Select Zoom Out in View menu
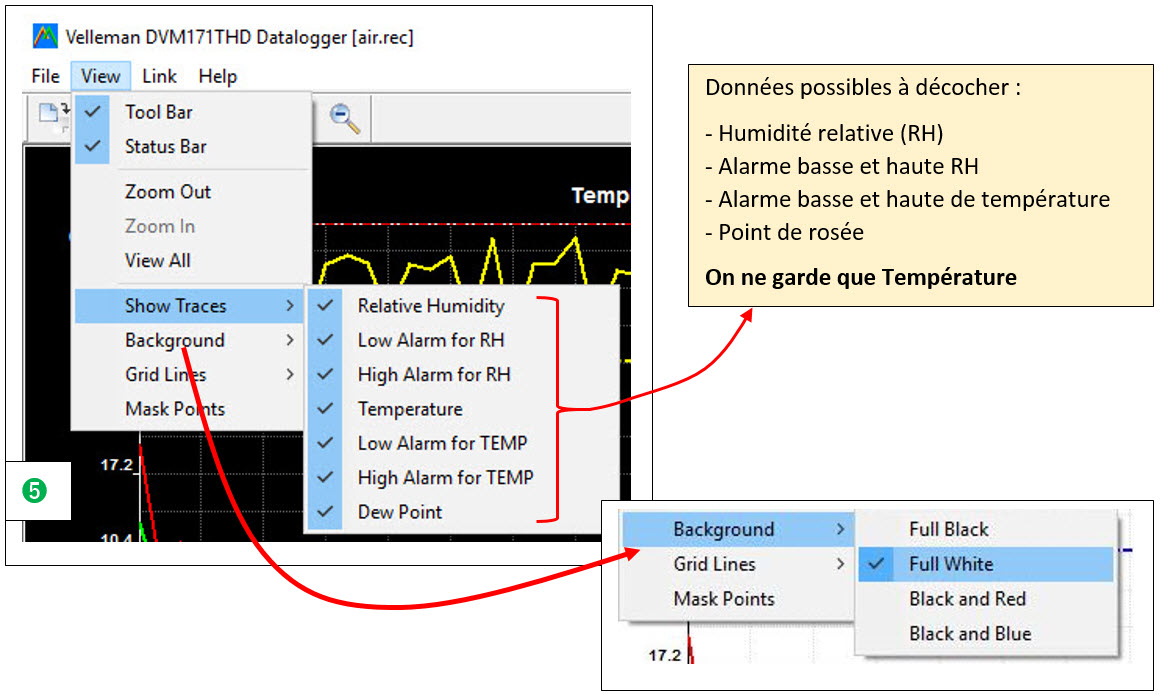Viewport: 1160px width, 695px height. pyautogui.click(x=167, y=191)
